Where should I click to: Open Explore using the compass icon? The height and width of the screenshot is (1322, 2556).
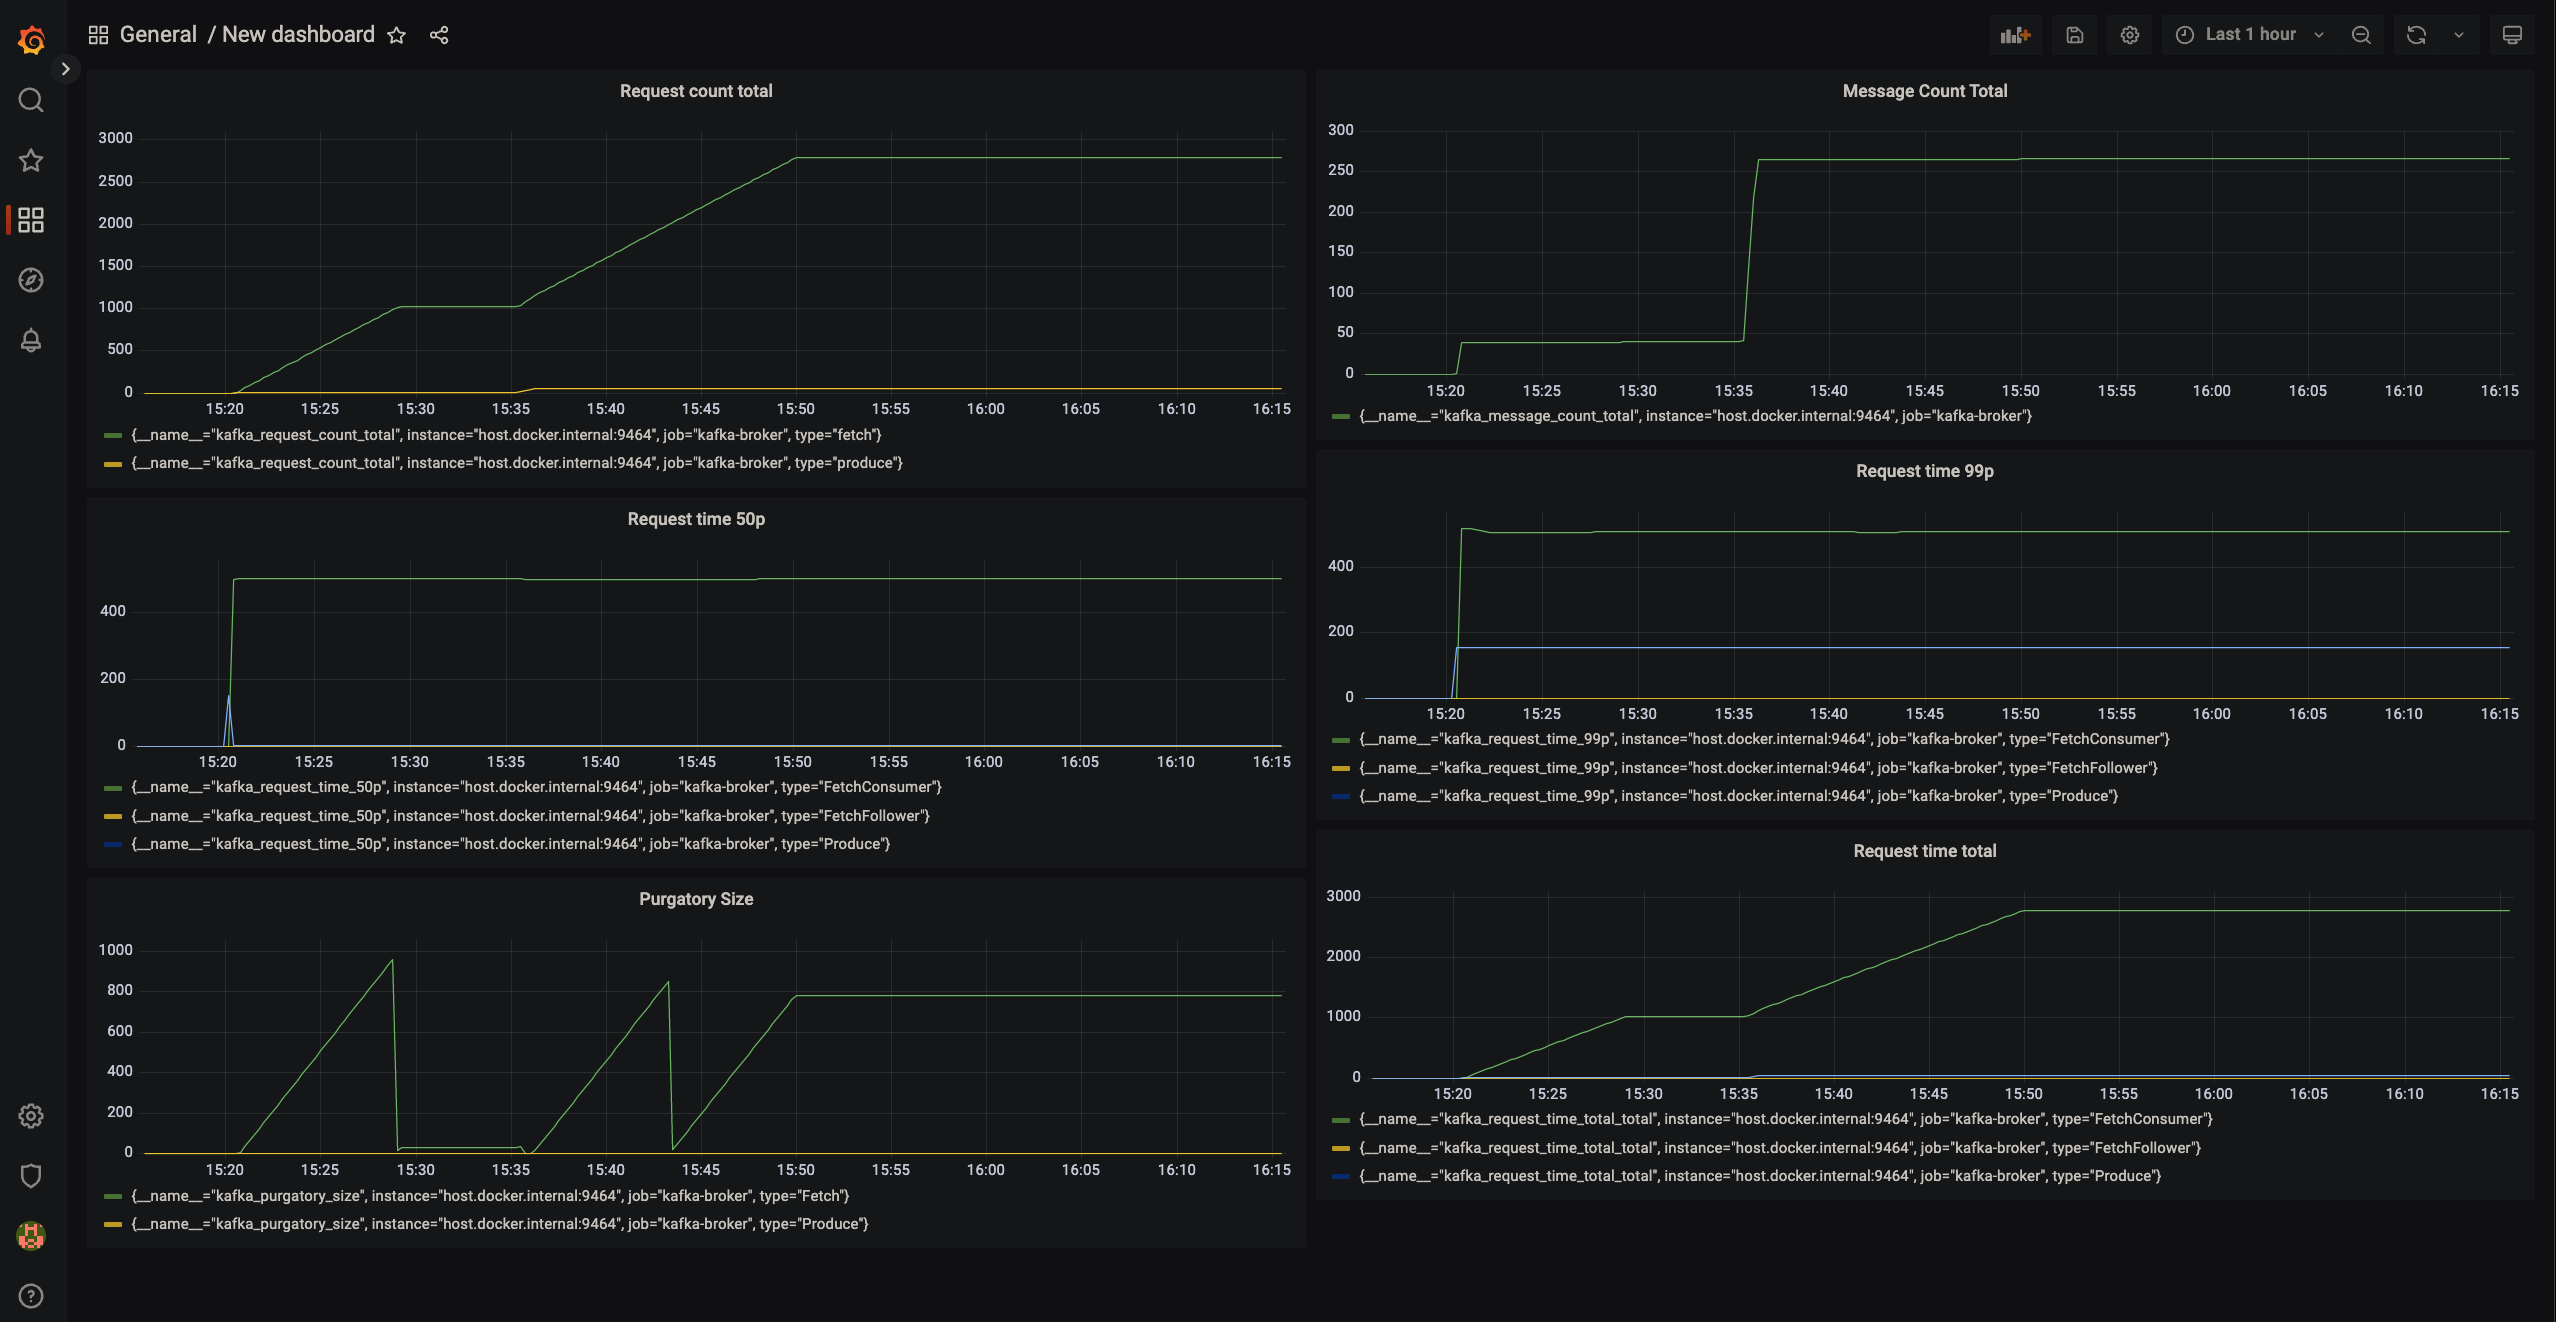pyautogui.click(x=30, y=280)
